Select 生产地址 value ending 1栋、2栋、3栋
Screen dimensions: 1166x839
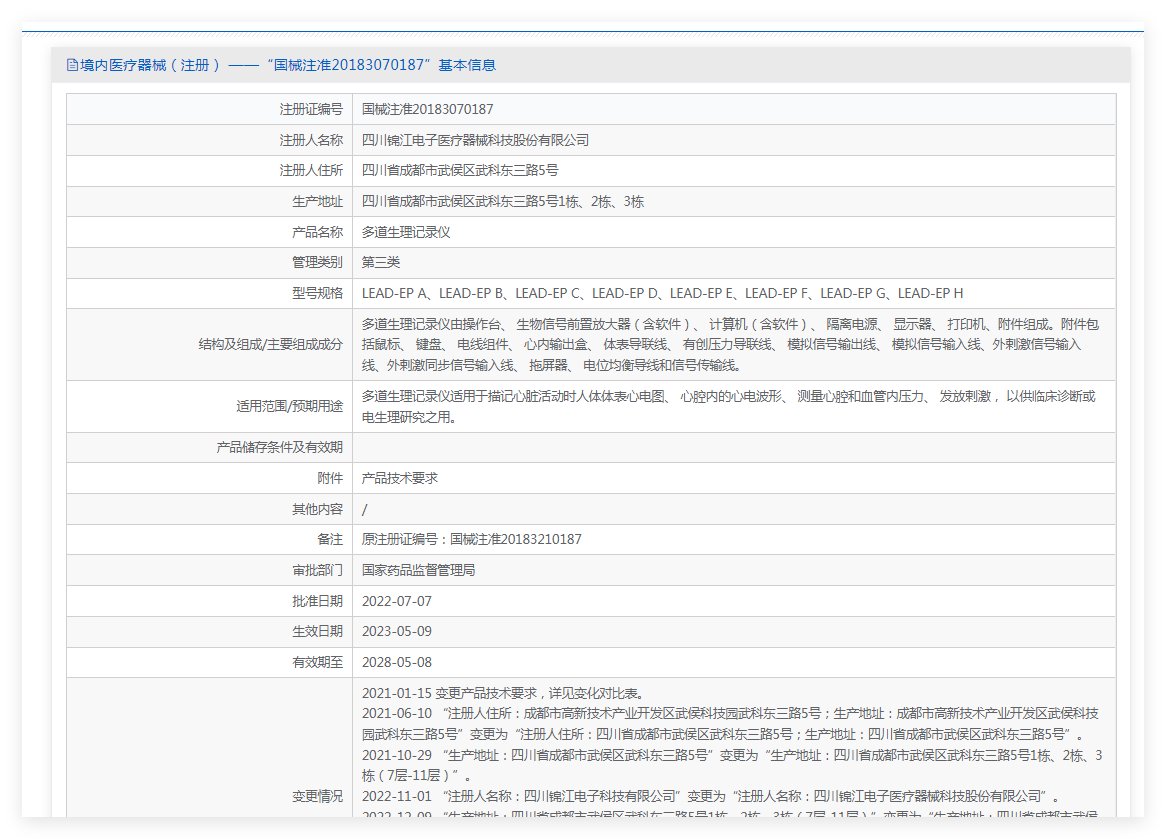[x=503, y=202]
